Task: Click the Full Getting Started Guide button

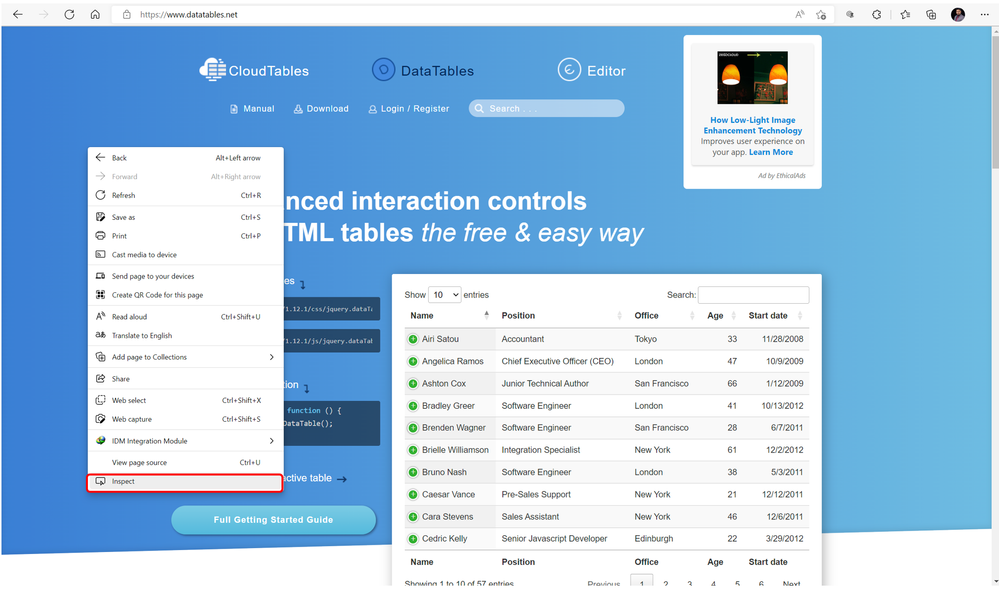Action: 273,520
